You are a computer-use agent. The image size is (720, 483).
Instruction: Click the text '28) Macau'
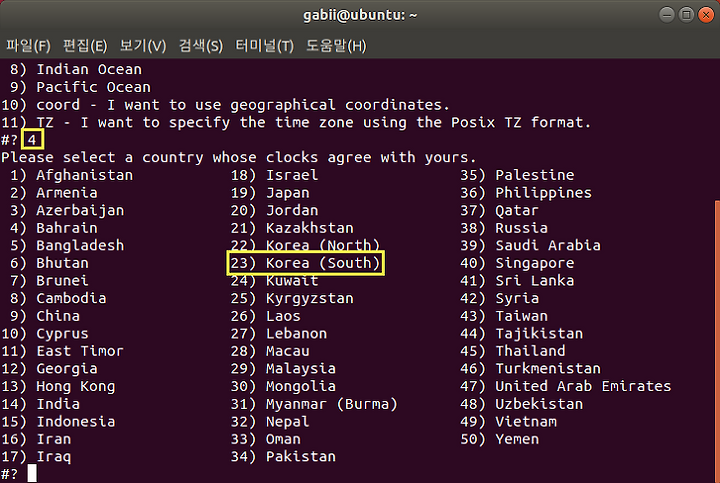270,351
